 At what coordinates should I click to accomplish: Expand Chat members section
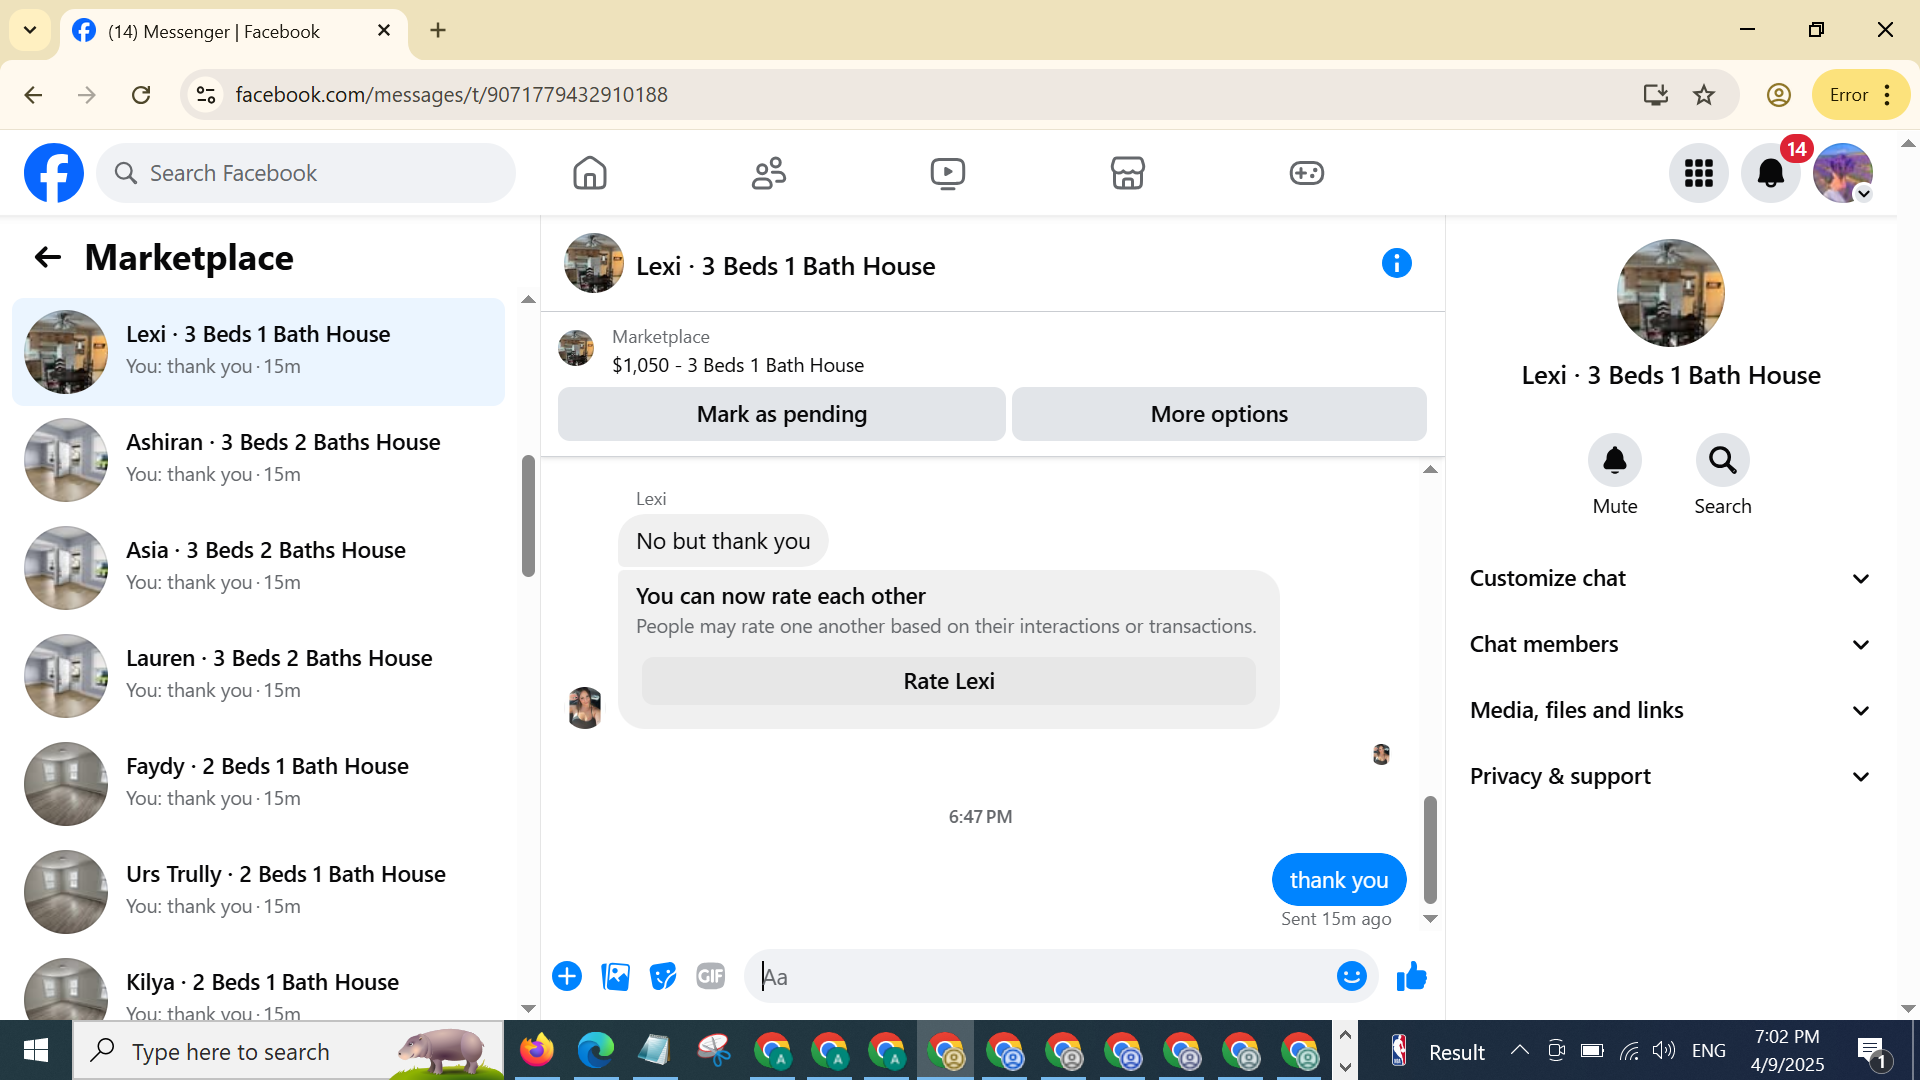click(x=1670, y=645)
